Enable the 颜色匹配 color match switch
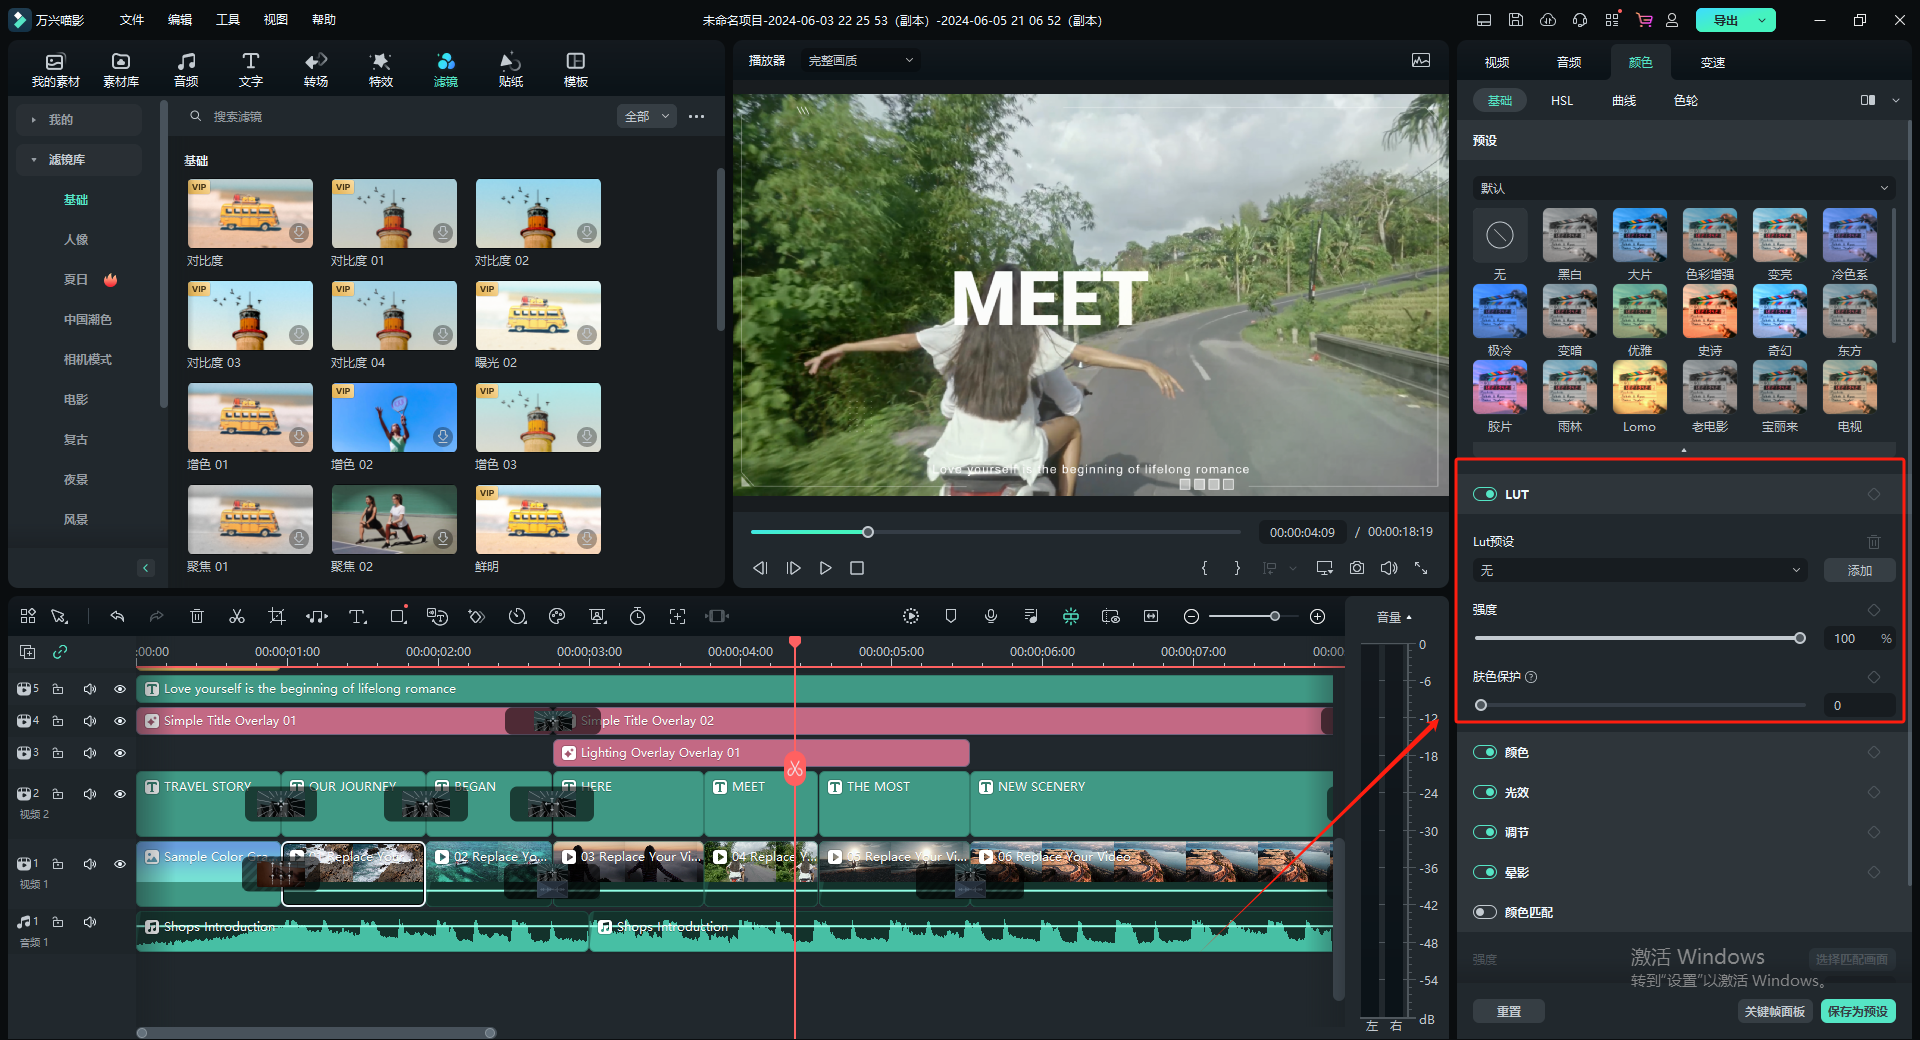The height and width of the screenshot is (1040, 1920). 1485,912
